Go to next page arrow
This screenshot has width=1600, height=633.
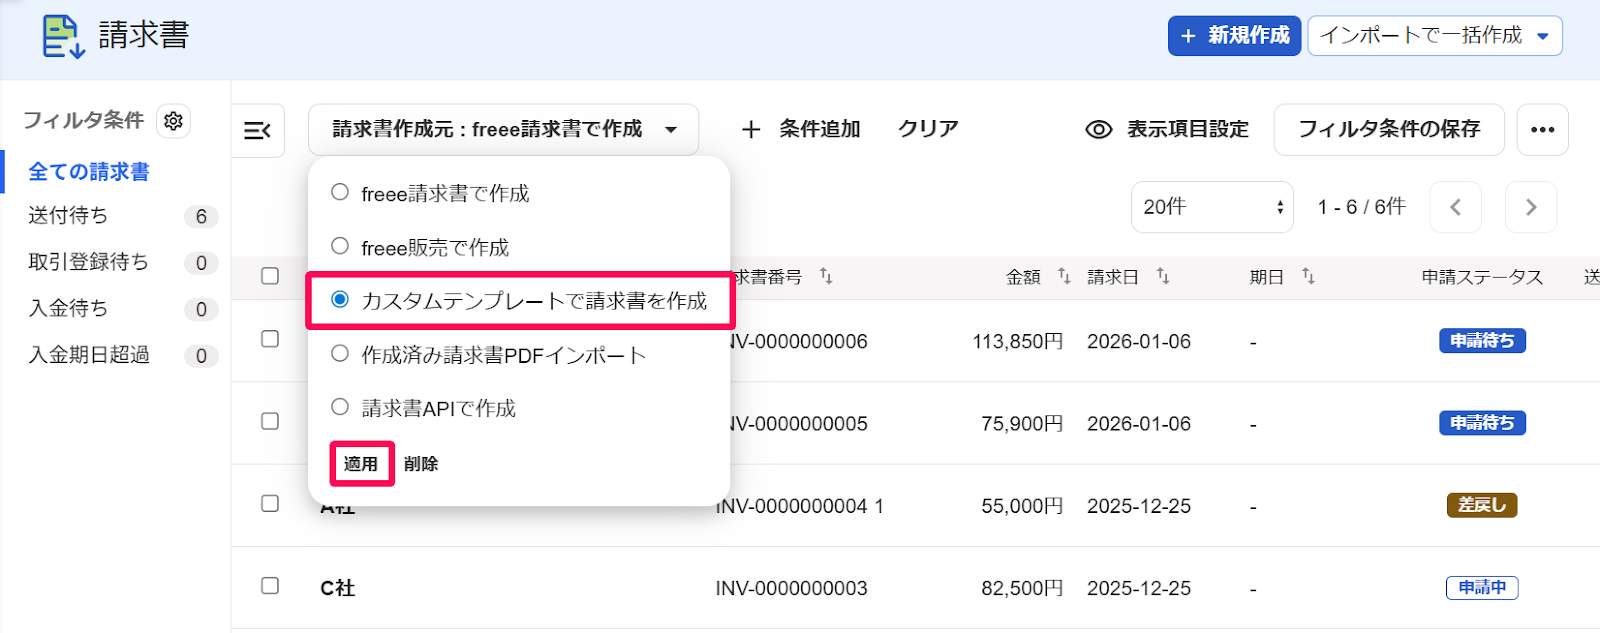1531,207
